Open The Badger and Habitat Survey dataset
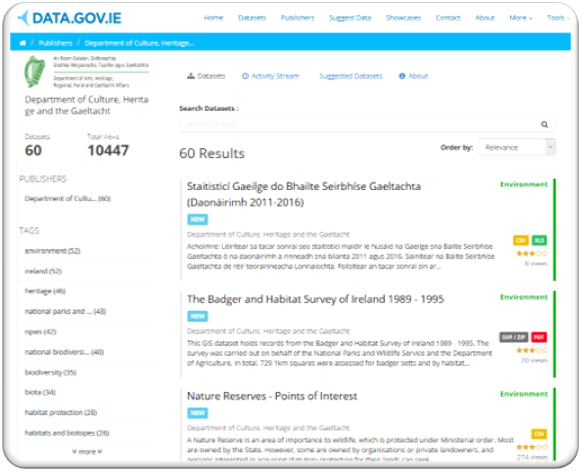 [315, 299]
